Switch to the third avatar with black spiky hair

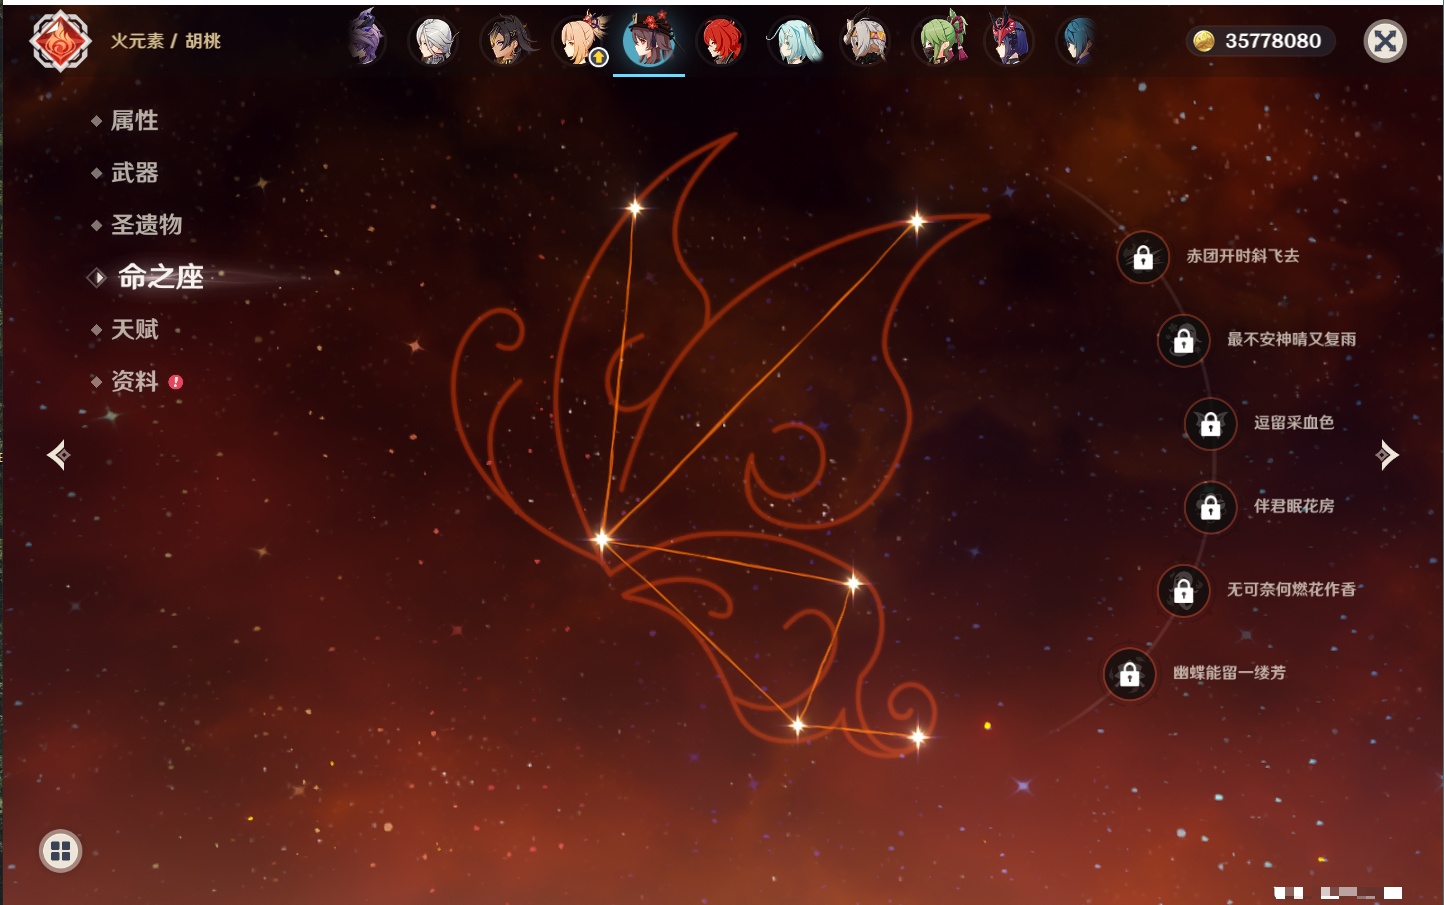pyautogui.click(x=507, y=41)
